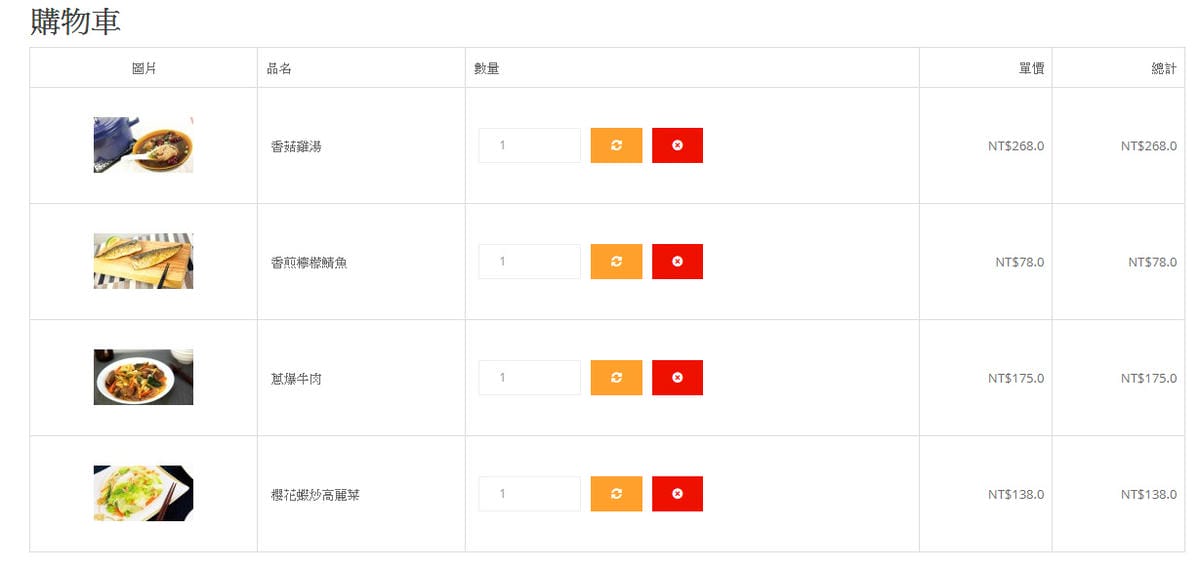This screenshot has width=1200, height=570.
Task: Open the 香菇雞湯 product image
Action: [143, 145]
